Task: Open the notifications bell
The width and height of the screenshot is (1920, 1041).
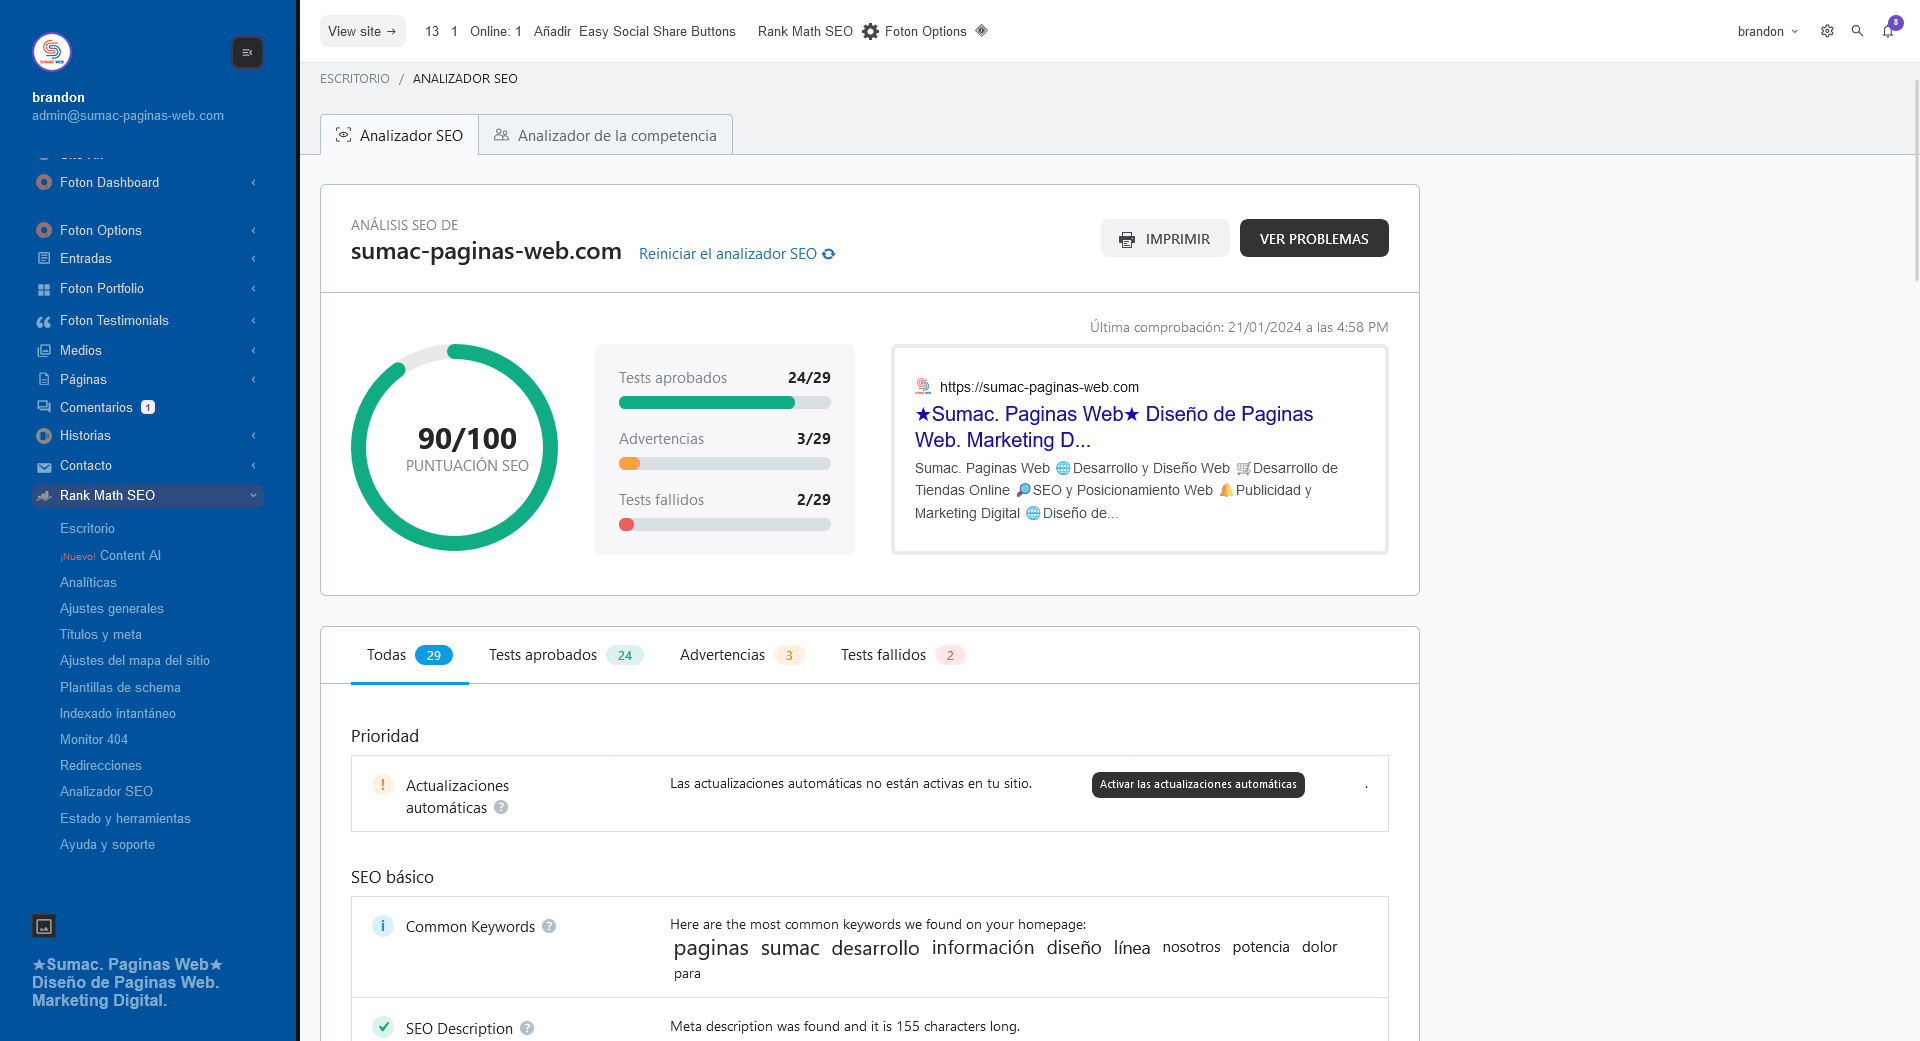Action: (1888, 31)
